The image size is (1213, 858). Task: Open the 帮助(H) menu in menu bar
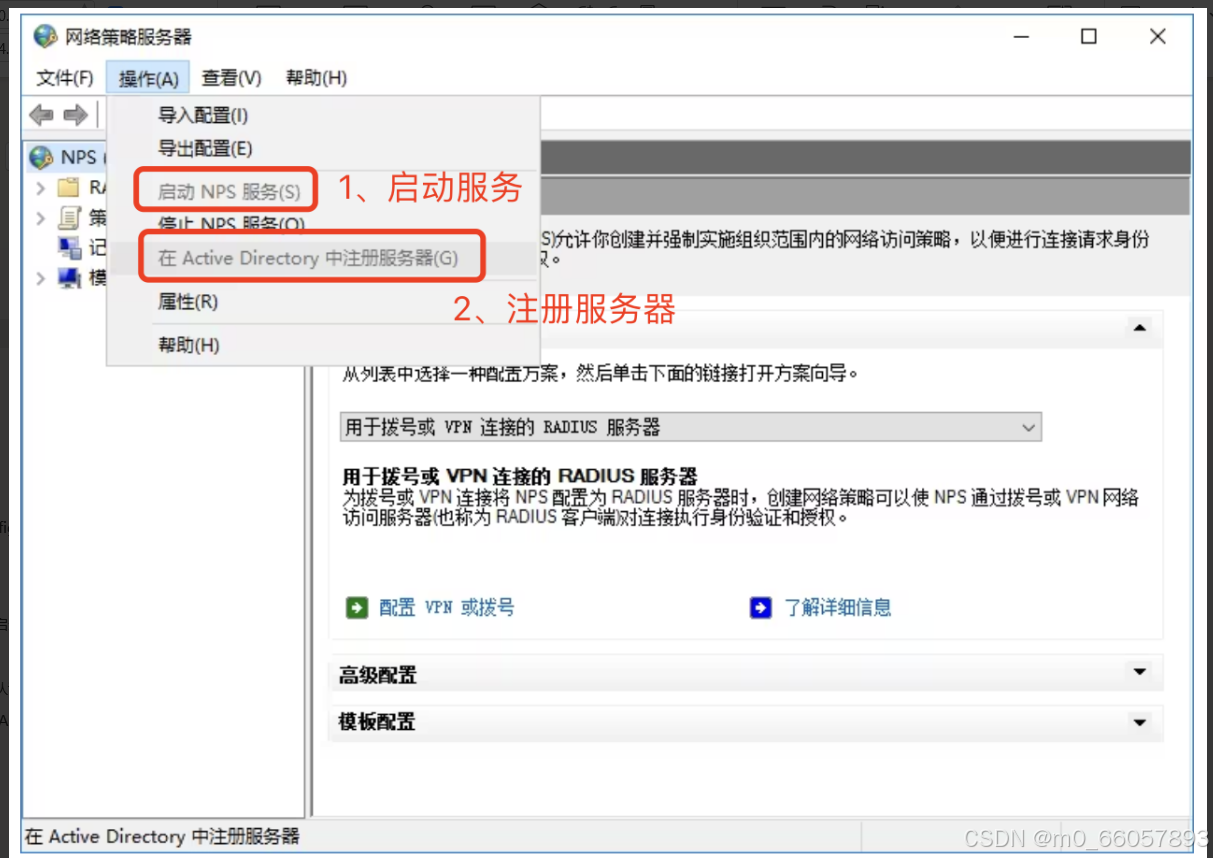[316, 78]
